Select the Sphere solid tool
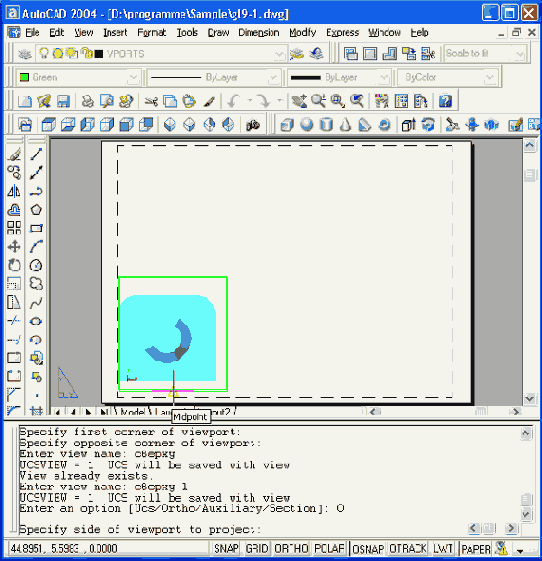542x561 pixels. click(307, 125)
